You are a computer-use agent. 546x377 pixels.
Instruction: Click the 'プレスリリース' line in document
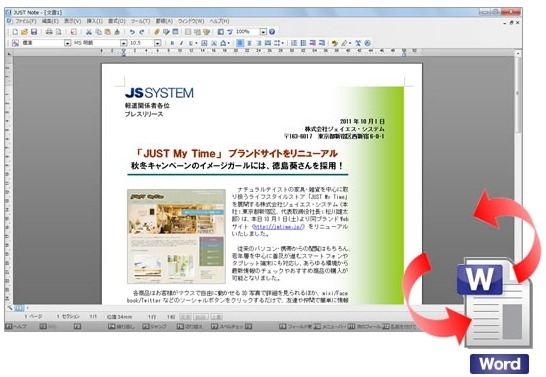(x=144, y=114)
